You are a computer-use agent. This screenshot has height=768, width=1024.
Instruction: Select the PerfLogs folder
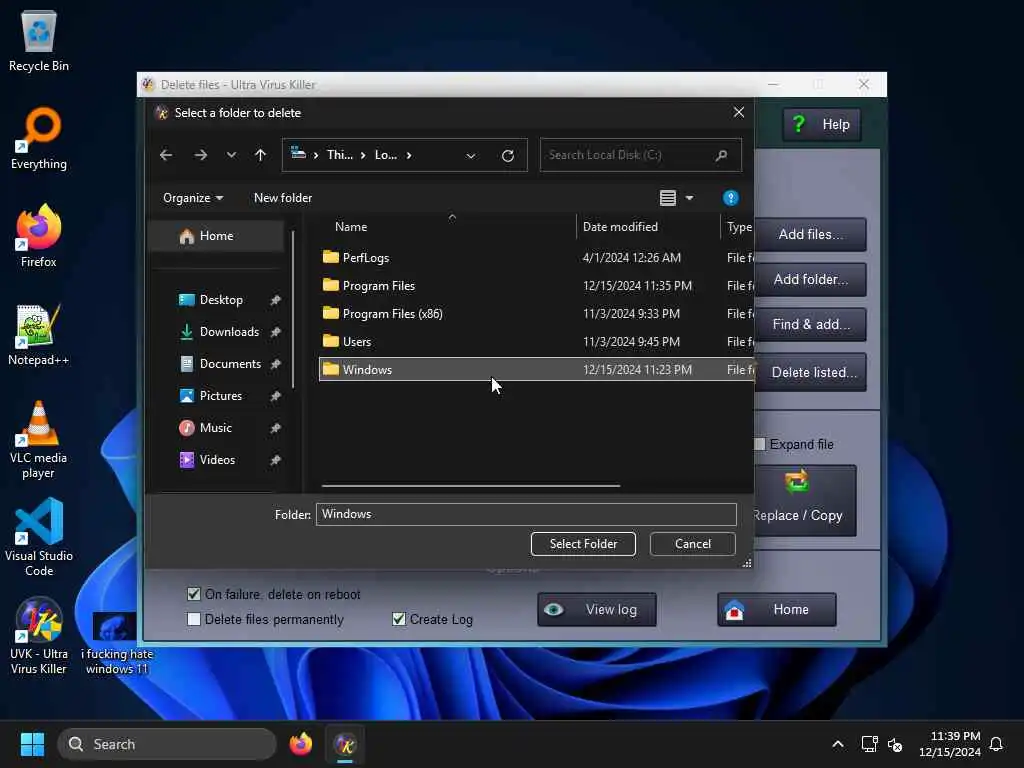pos(536,257)
